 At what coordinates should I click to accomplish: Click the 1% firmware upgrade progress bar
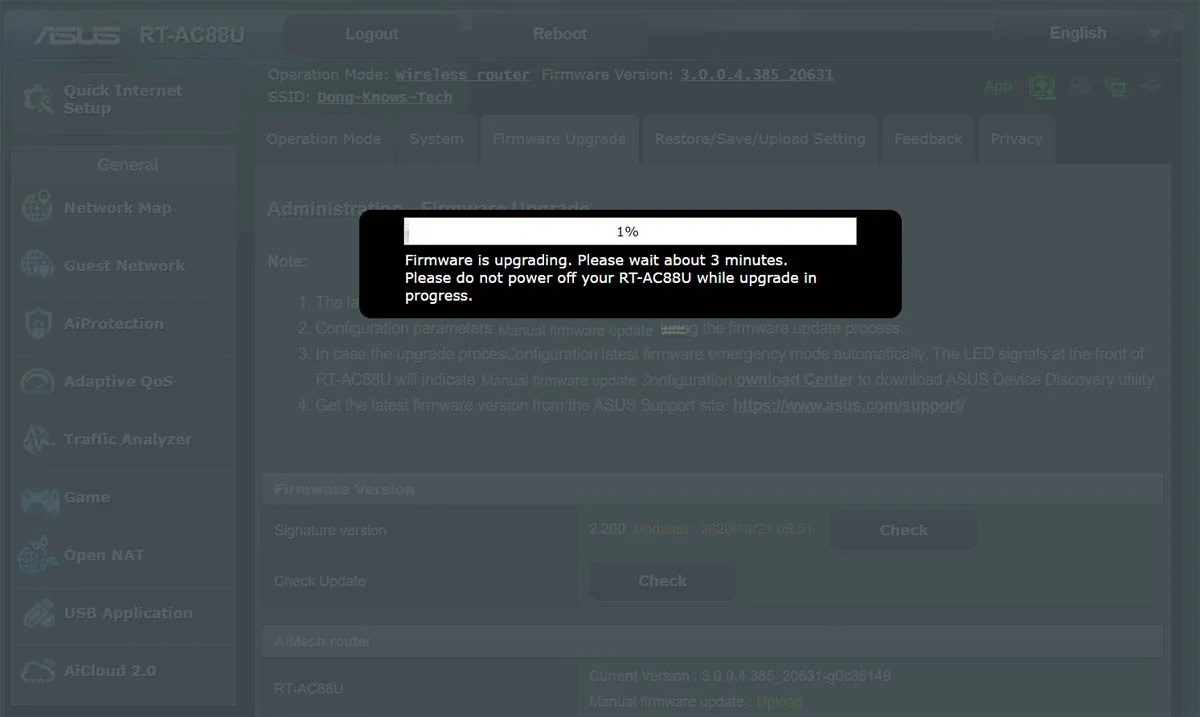pos(630,231)
